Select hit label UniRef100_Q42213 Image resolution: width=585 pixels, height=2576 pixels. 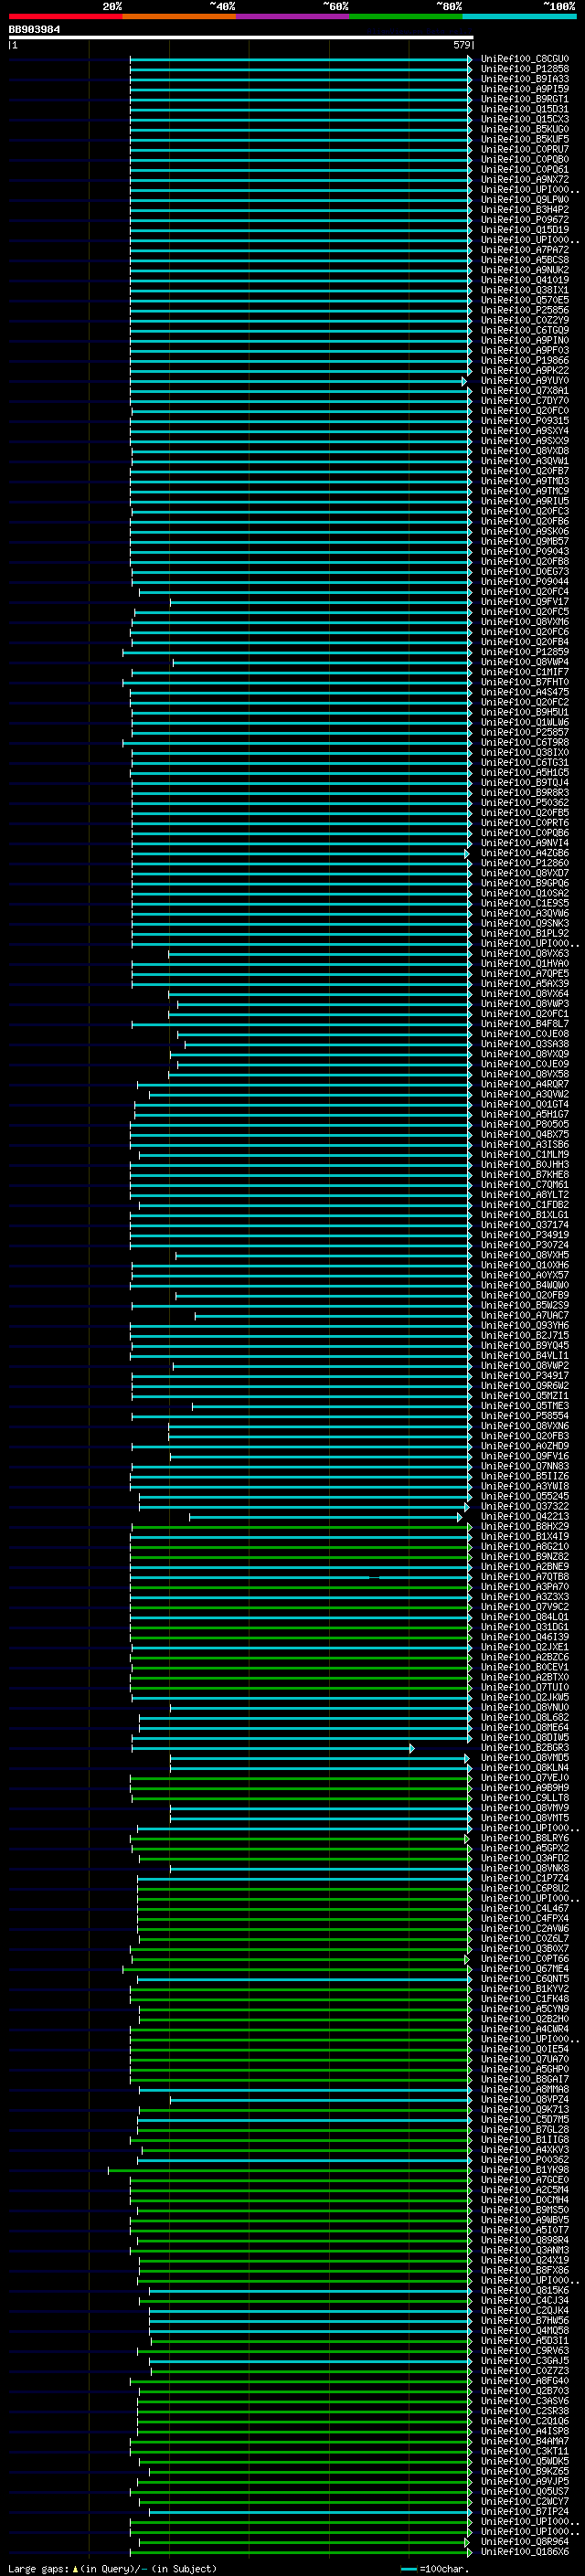(x=524, y=1516)
